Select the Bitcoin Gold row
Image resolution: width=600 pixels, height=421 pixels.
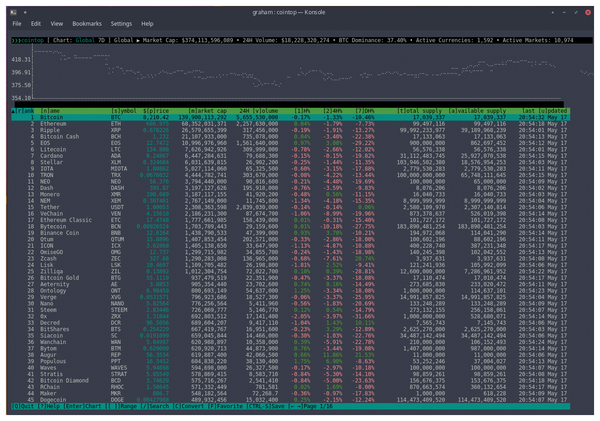[291, 278]
